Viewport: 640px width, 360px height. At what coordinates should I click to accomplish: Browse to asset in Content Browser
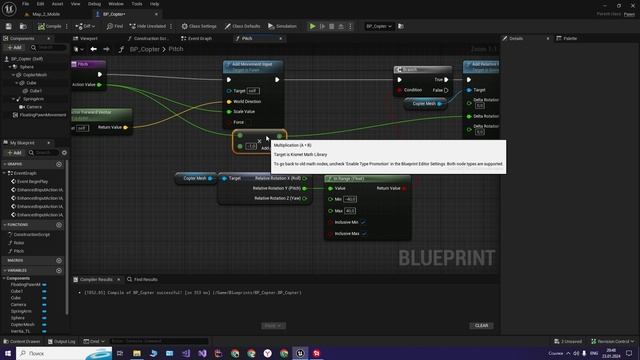pyautogui.click(x=23, y=26)
